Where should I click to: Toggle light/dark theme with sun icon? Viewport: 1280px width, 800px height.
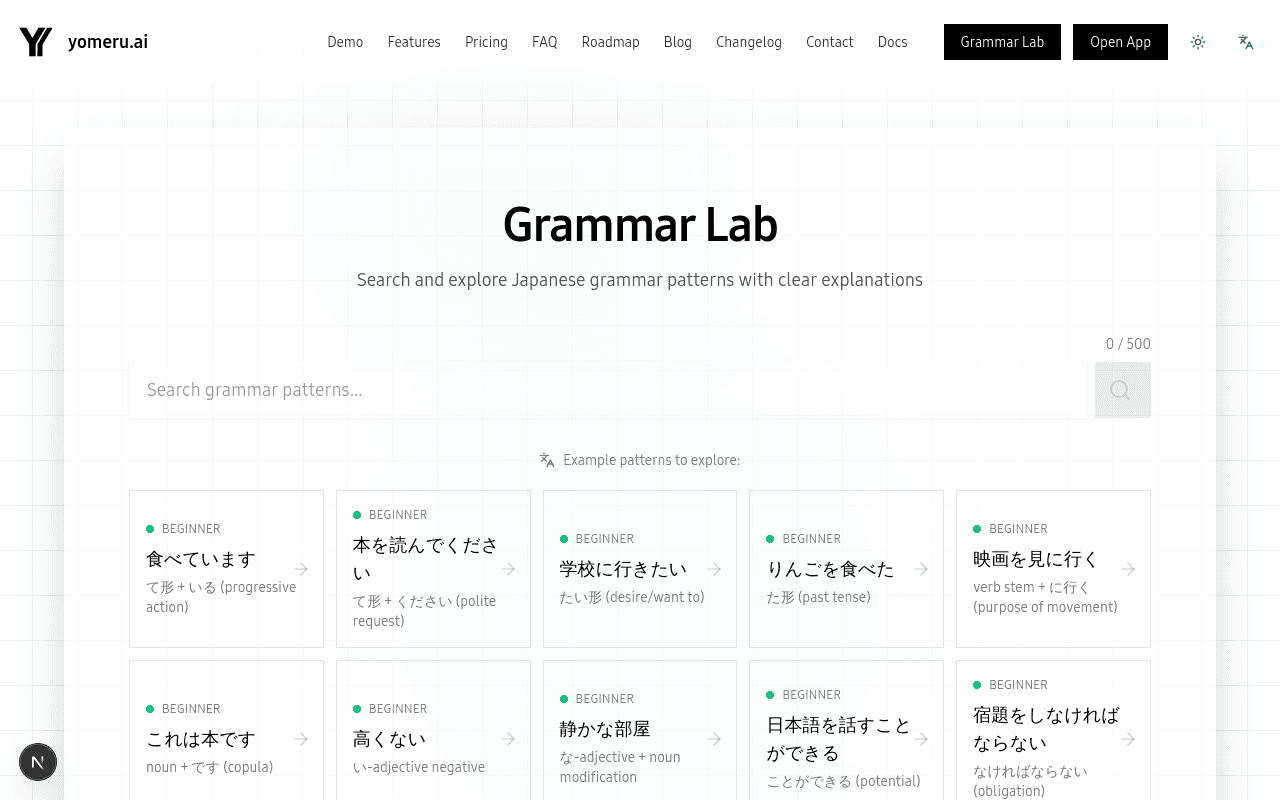(x=1198, y=42)
